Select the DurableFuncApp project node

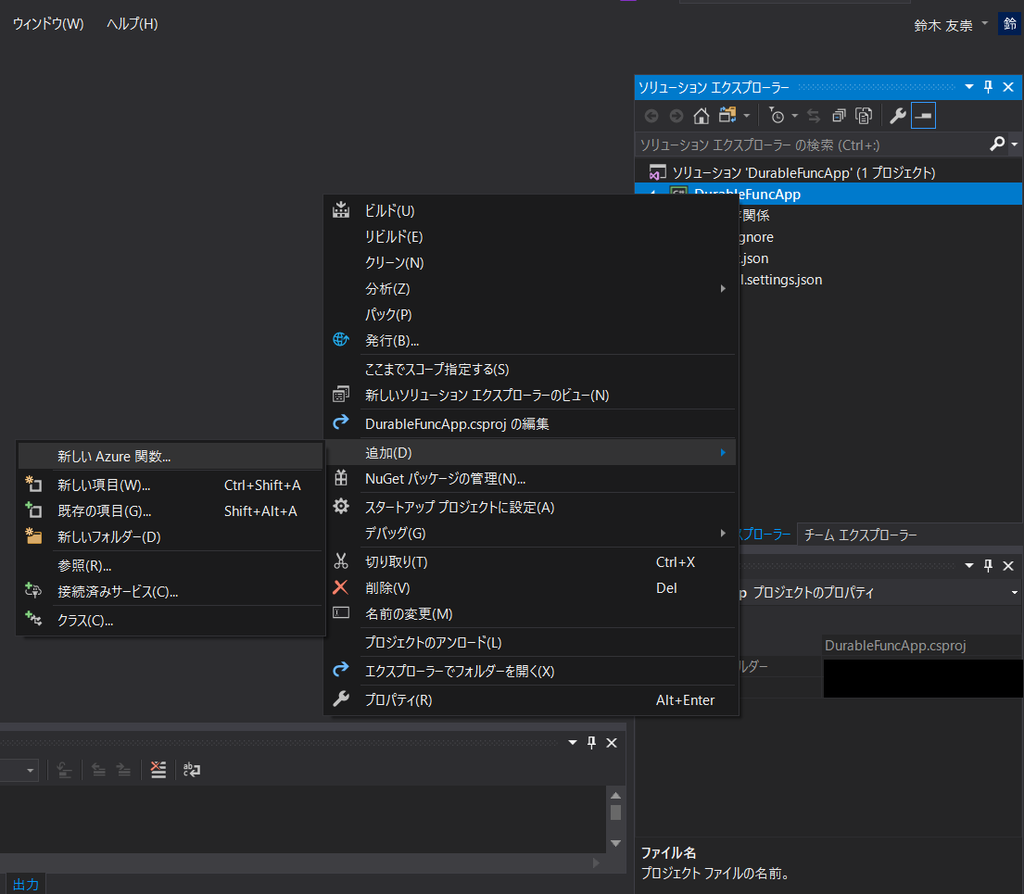(x=828, y=194)
